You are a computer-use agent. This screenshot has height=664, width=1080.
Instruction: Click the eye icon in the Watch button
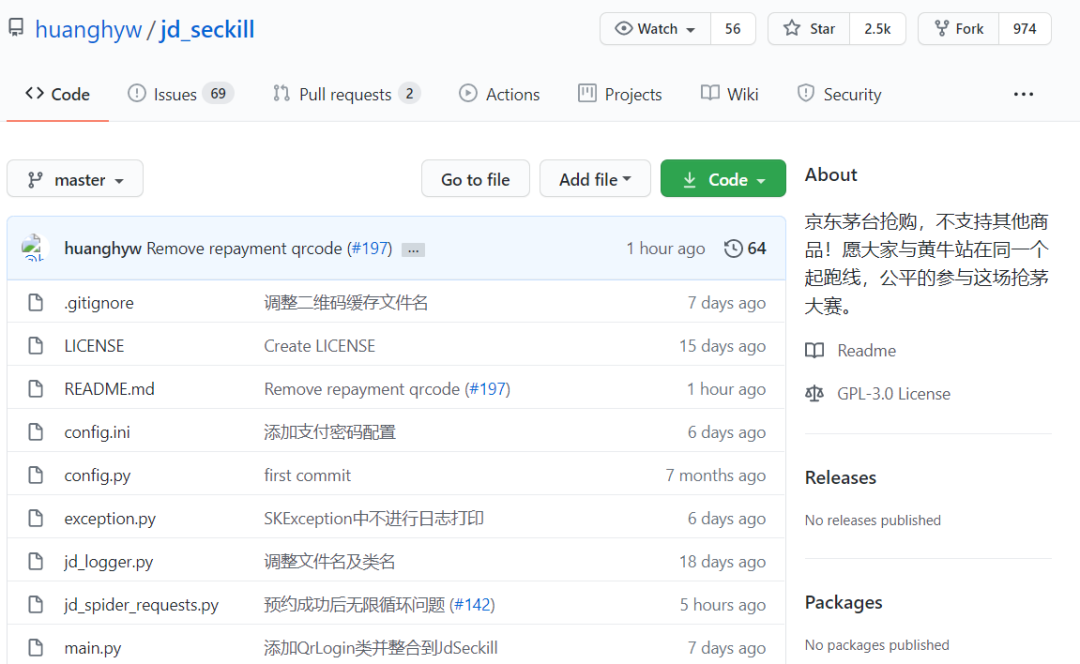[x=623, y=28]
